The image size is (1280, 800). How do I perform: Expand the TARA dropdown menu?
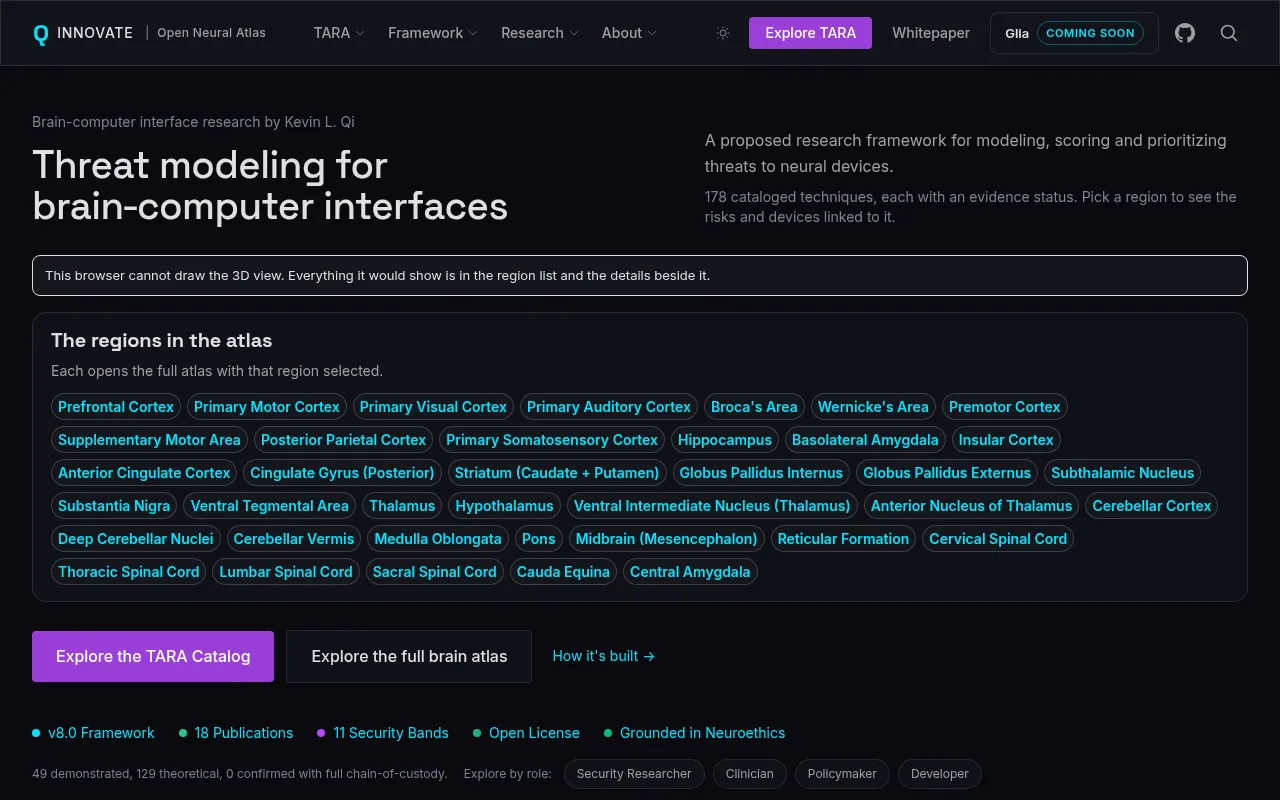pos(339,33)
